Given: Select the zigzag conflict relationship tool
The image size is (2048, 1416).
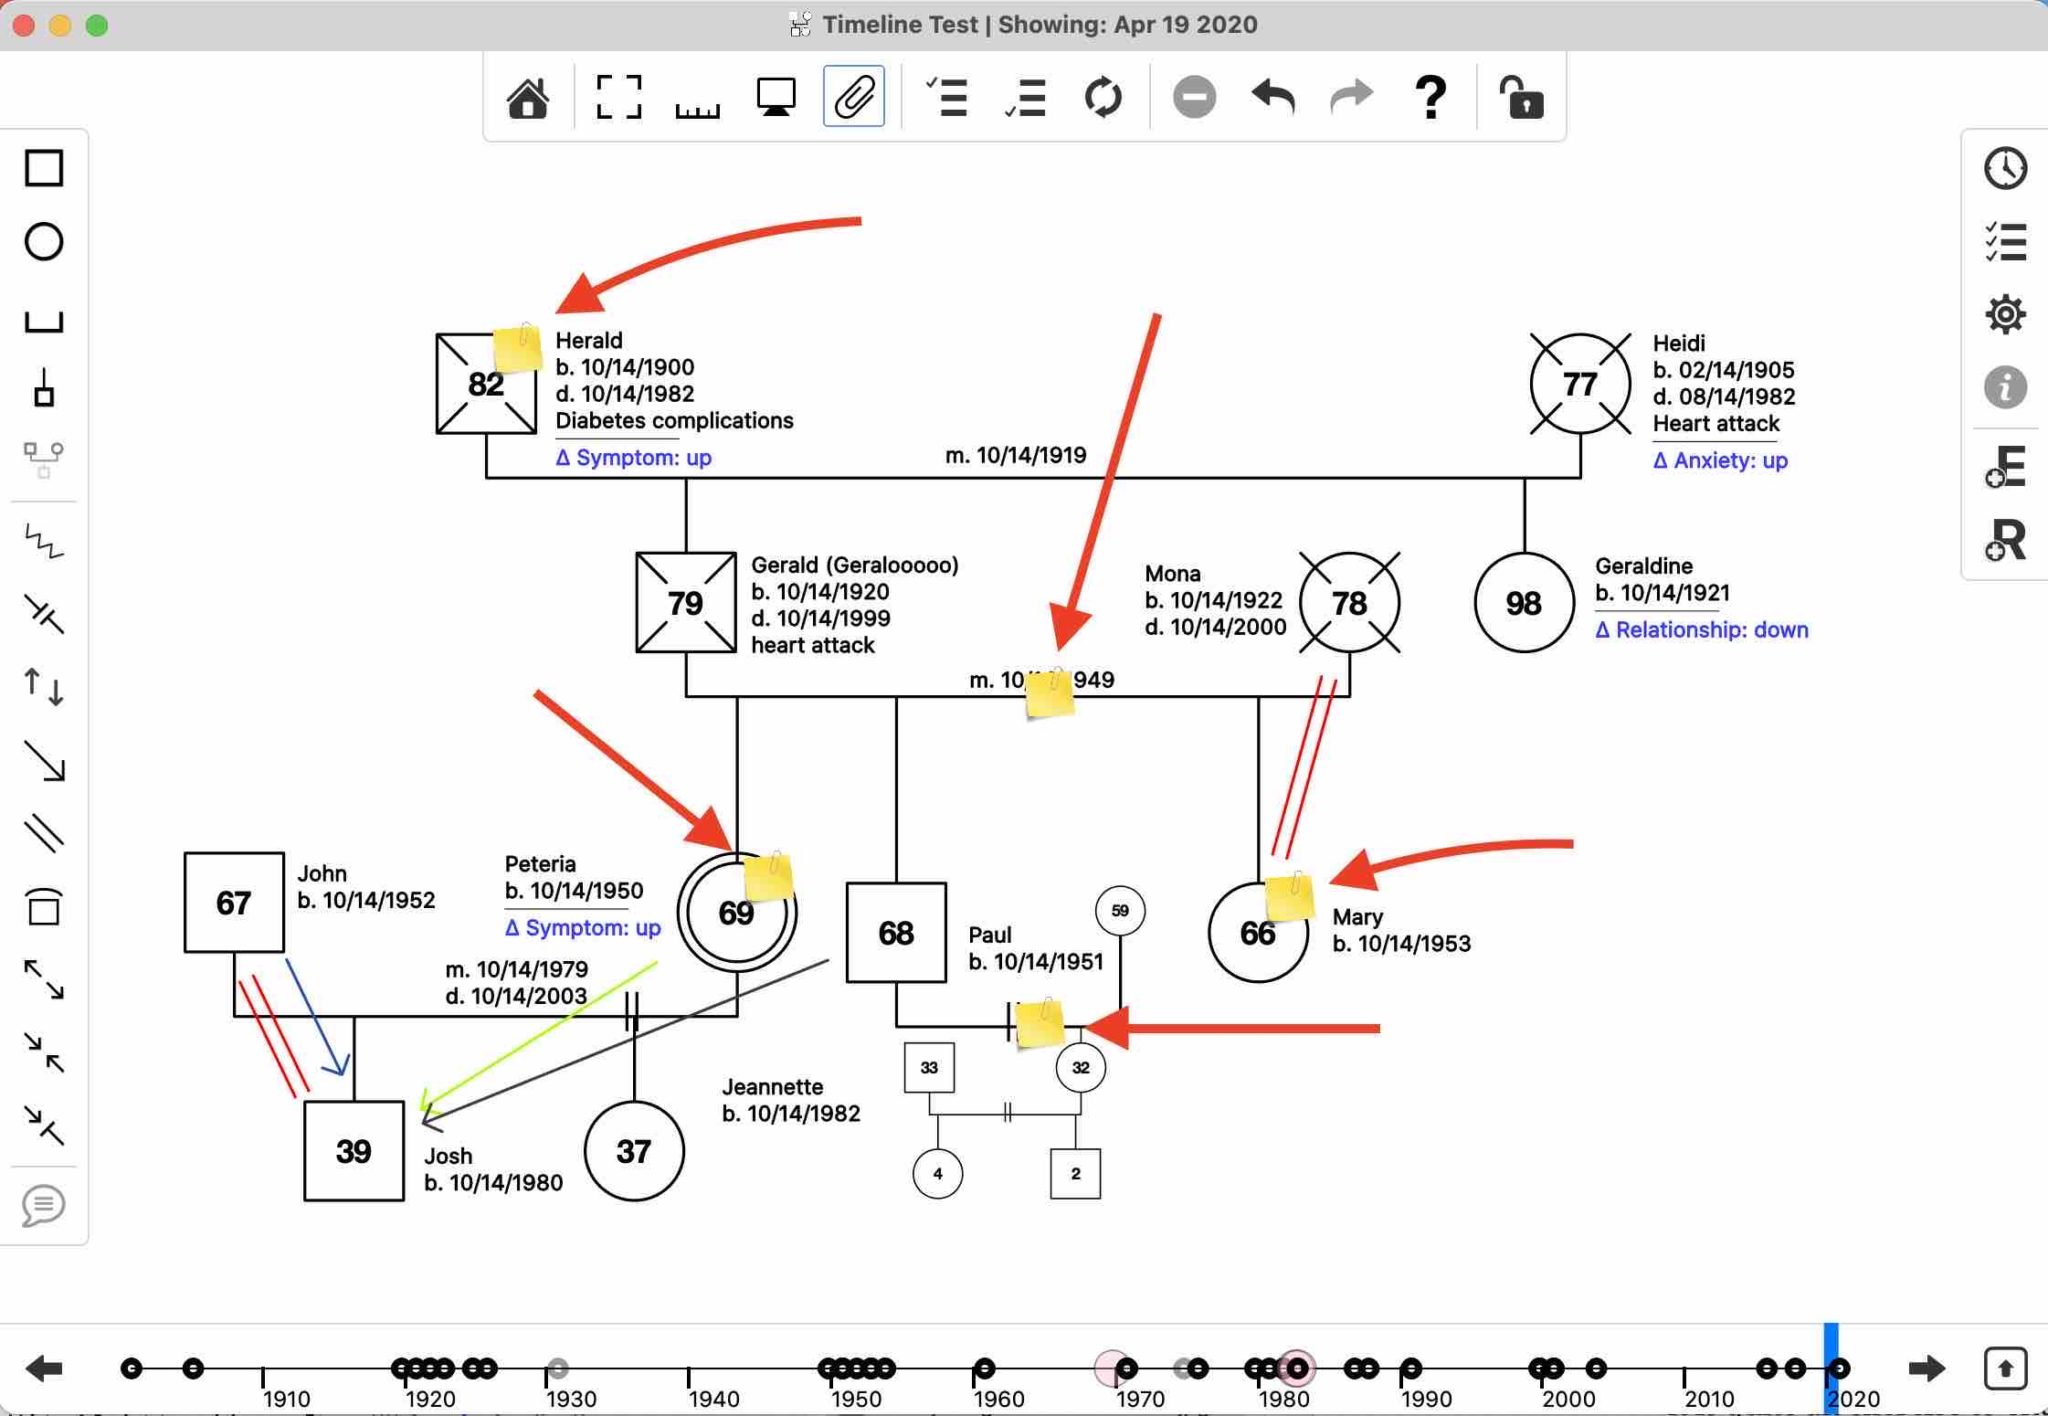Looking at the screenshot, I should tap(44, 543).
